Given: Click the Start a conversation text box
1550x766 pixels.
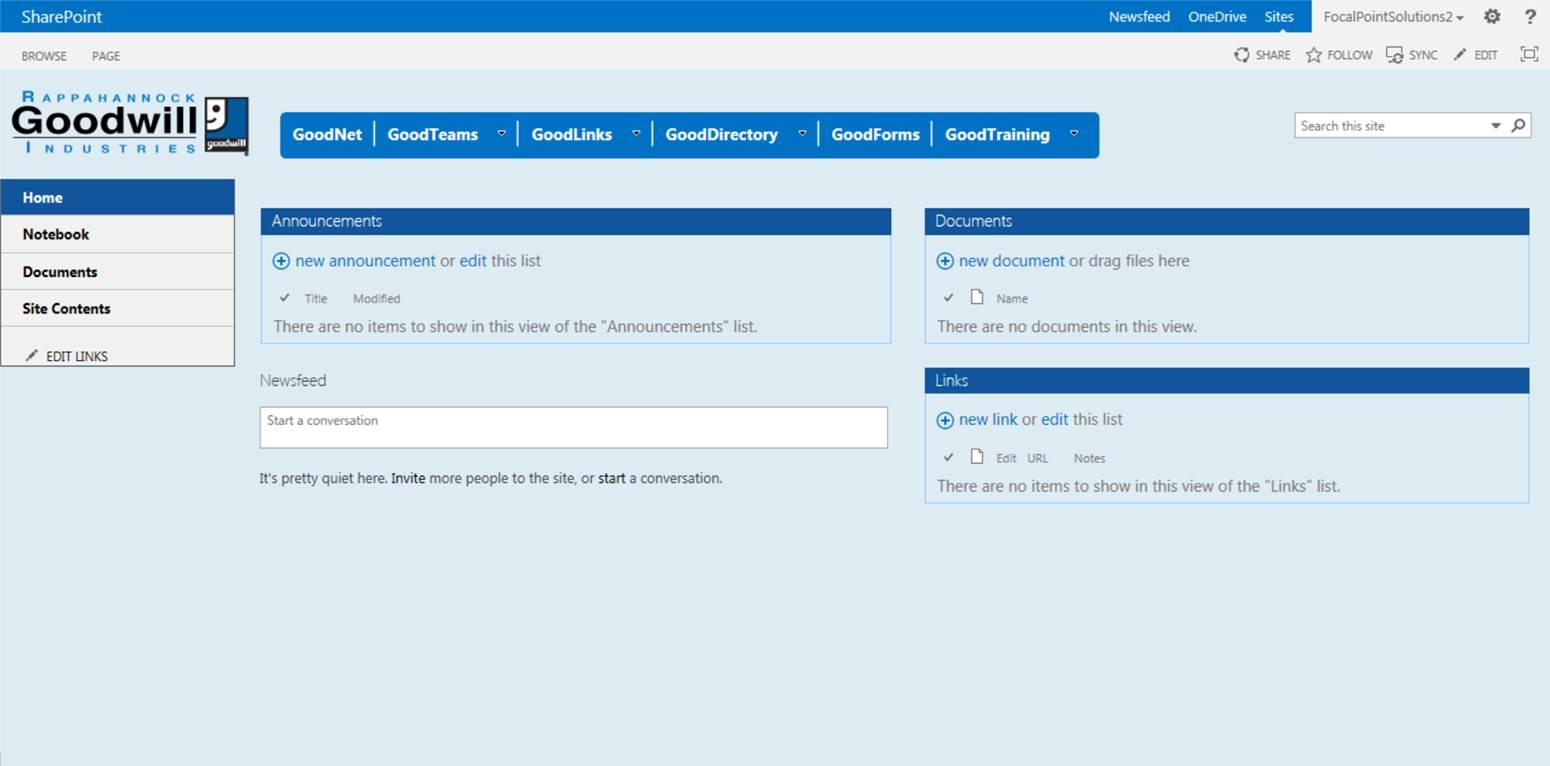Looking at the screenshot, I should coord(573,427).
